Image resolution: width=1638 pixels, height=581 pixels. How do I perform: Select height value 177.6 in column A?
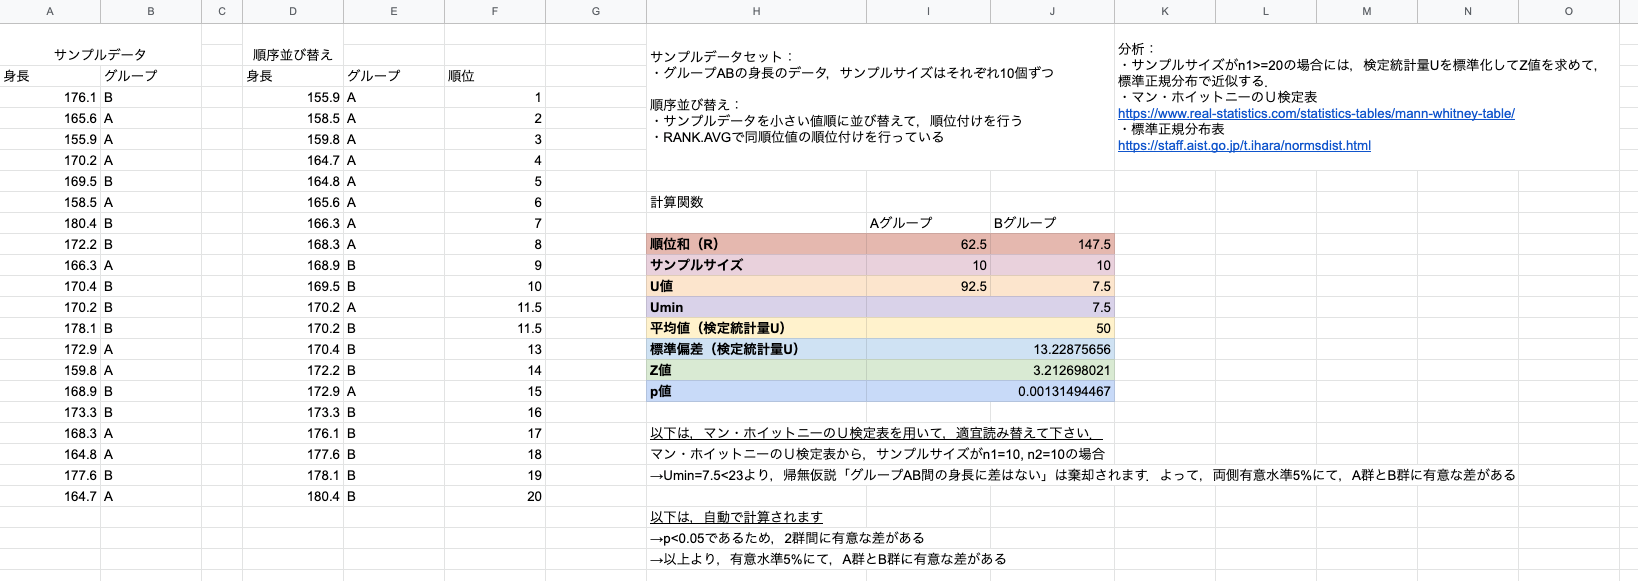coord(50,475)
